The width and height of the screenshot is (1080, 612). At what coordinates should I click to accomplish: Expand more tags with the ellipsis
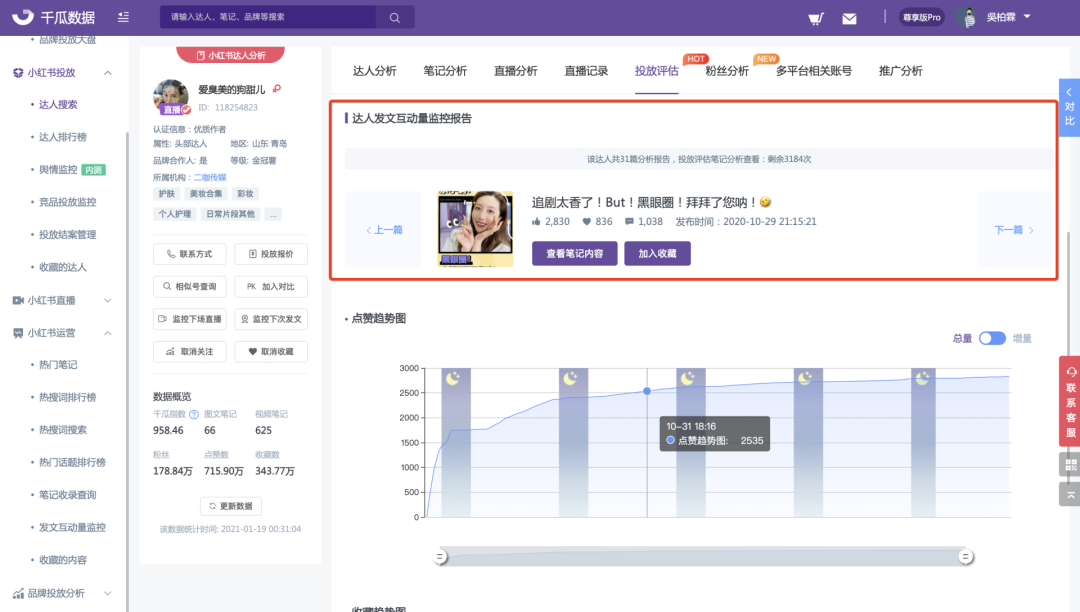coord(273,214)
